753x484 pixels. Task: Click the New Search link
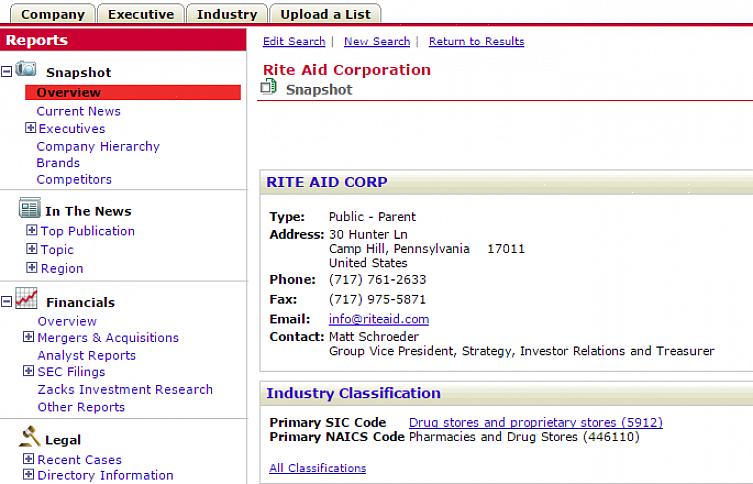[377, 41]
